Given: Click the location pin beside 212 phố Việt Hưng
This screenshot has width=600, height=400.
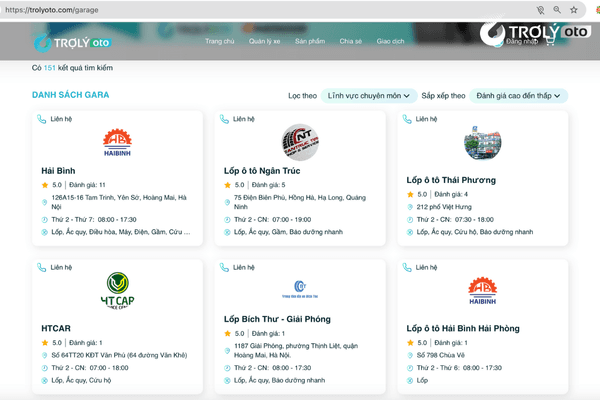Looking at the screenshot, I should click(410, 207).
